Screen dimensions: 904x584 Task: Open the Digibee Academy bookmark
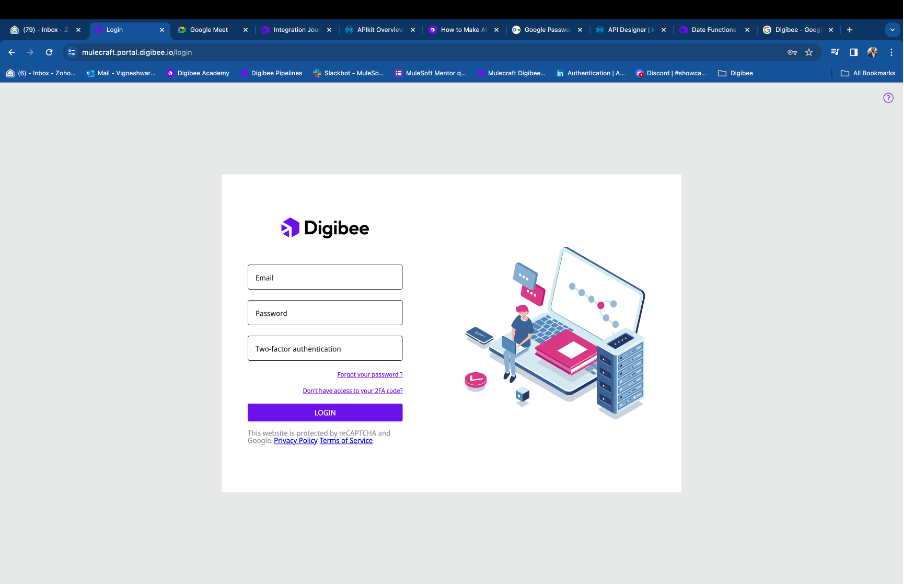tap(198, 73)
